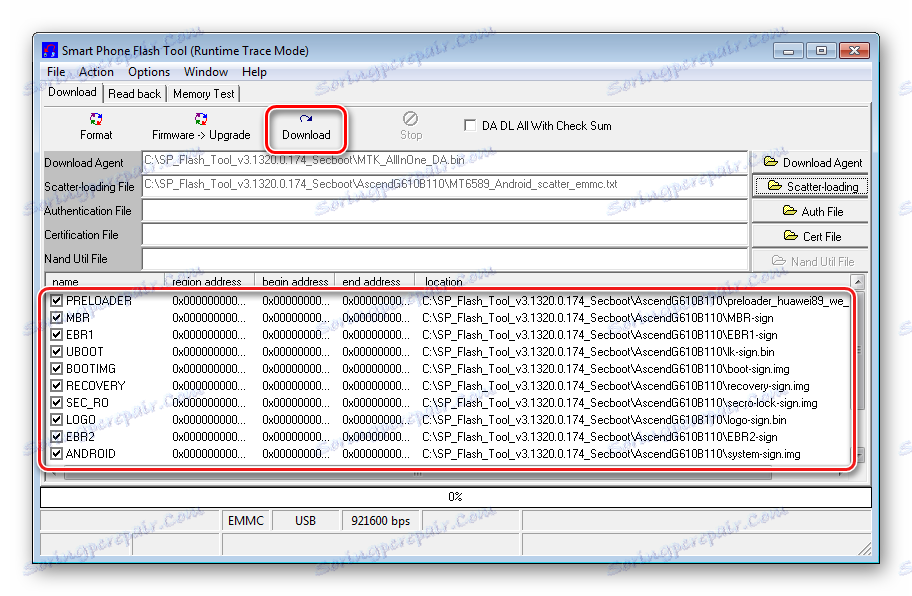The image size is (912, 596).
Task: Open the File menu
Action: 56,72
